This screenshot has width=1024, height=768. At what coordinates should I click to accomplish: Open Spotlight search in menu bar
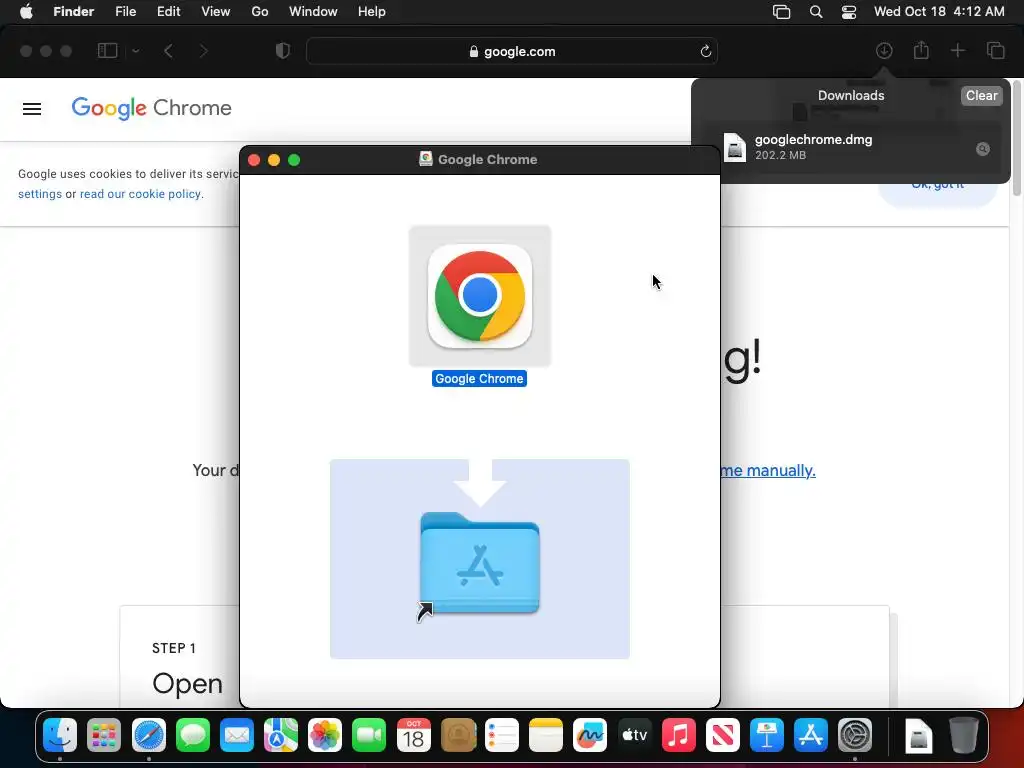pyautogui.click(x=816, y=12)
